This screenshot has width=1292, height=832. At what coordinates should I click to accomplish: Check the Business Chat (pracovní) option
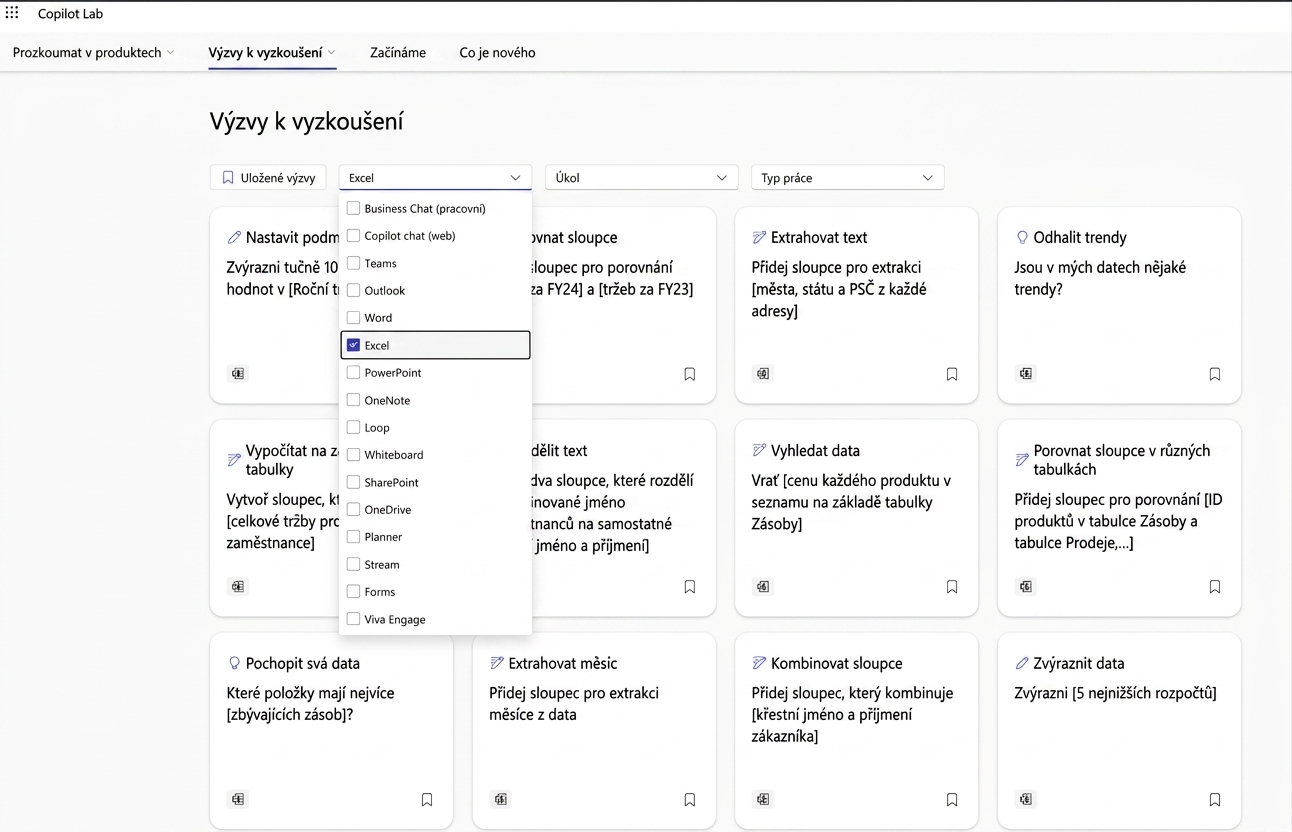click(x=353, y=208)
